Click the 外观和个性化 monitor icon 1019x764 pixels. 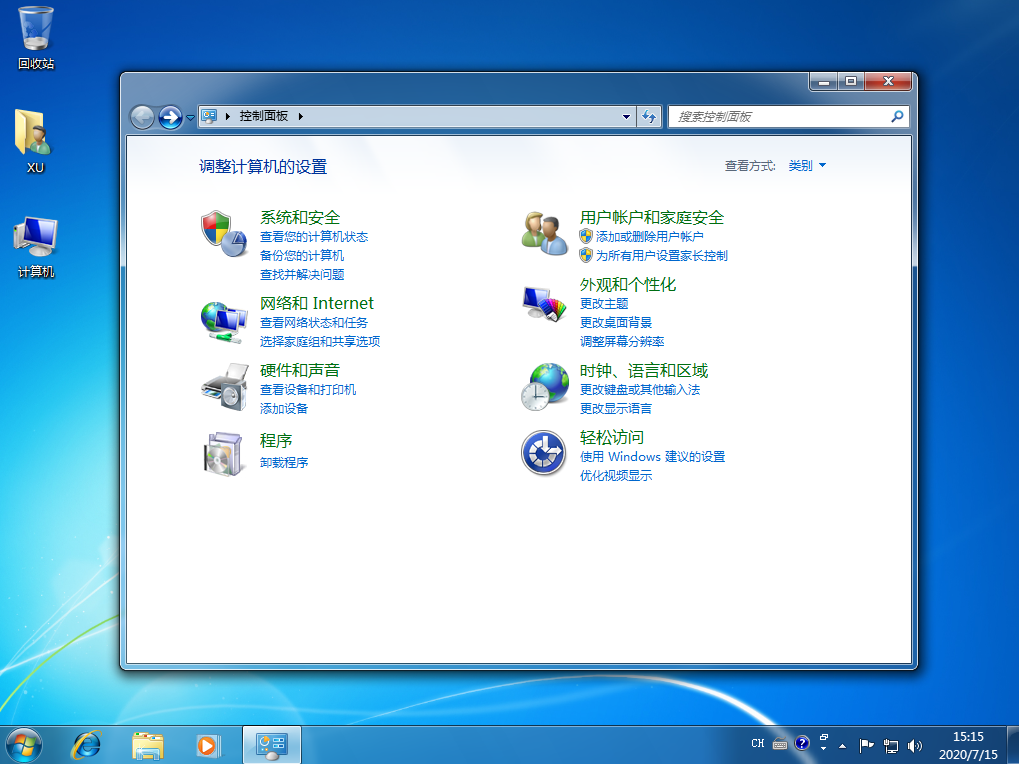point(545,302)
